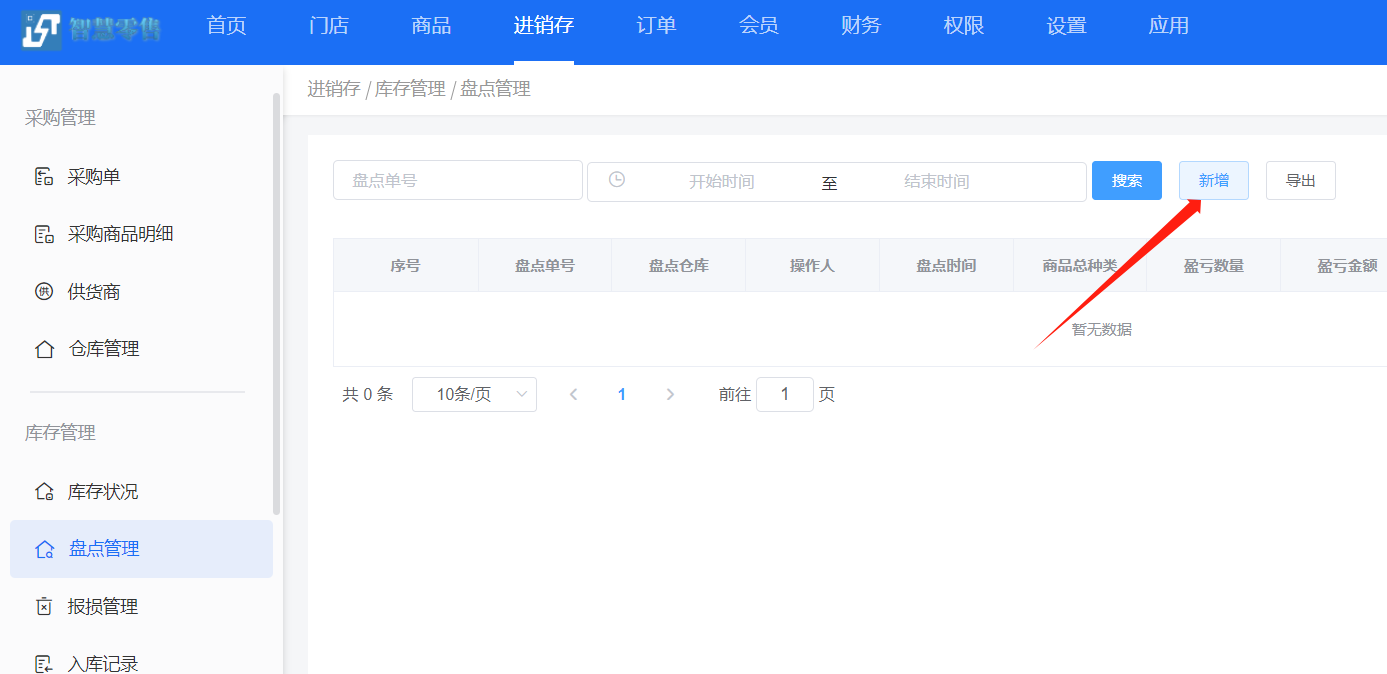Click the sidebar vertical scrollbar
Viewport: 1387px width, 674px height.
tap(276, 300)
